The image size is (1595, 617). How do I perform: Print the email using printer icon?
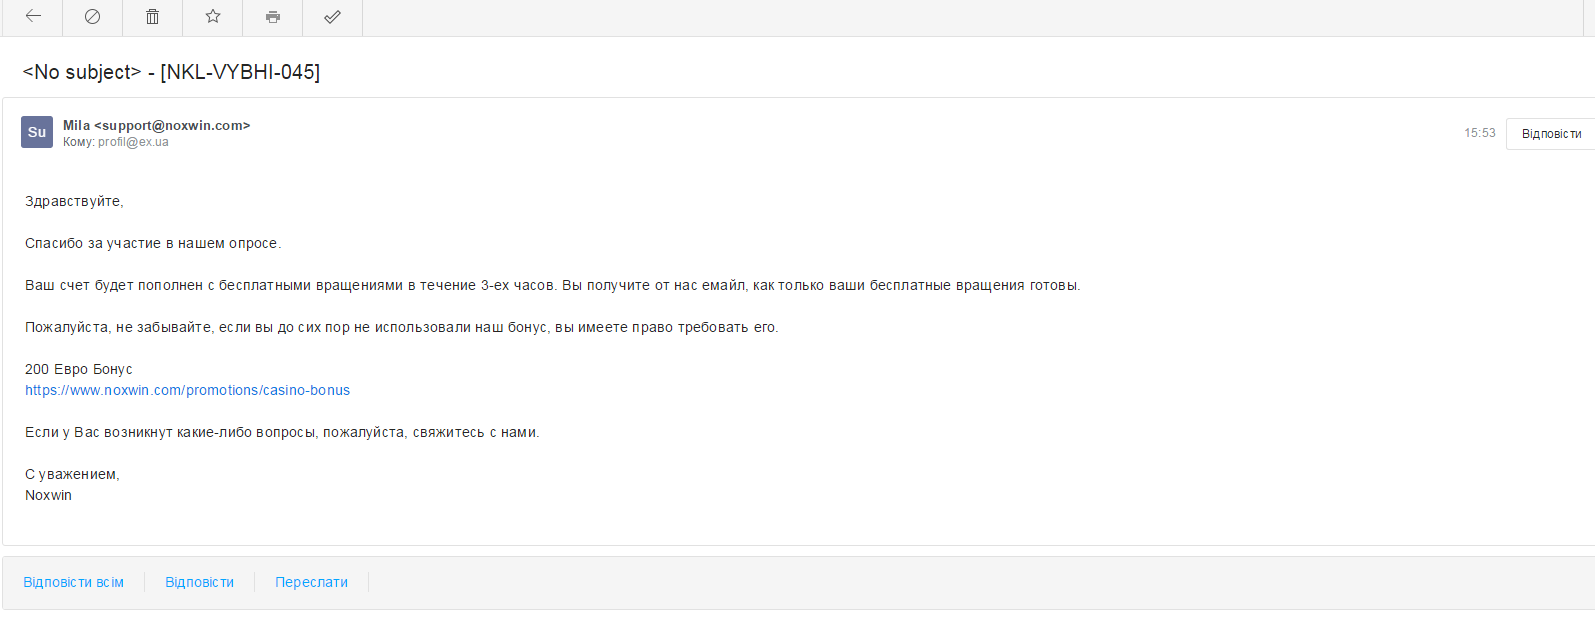272,16
